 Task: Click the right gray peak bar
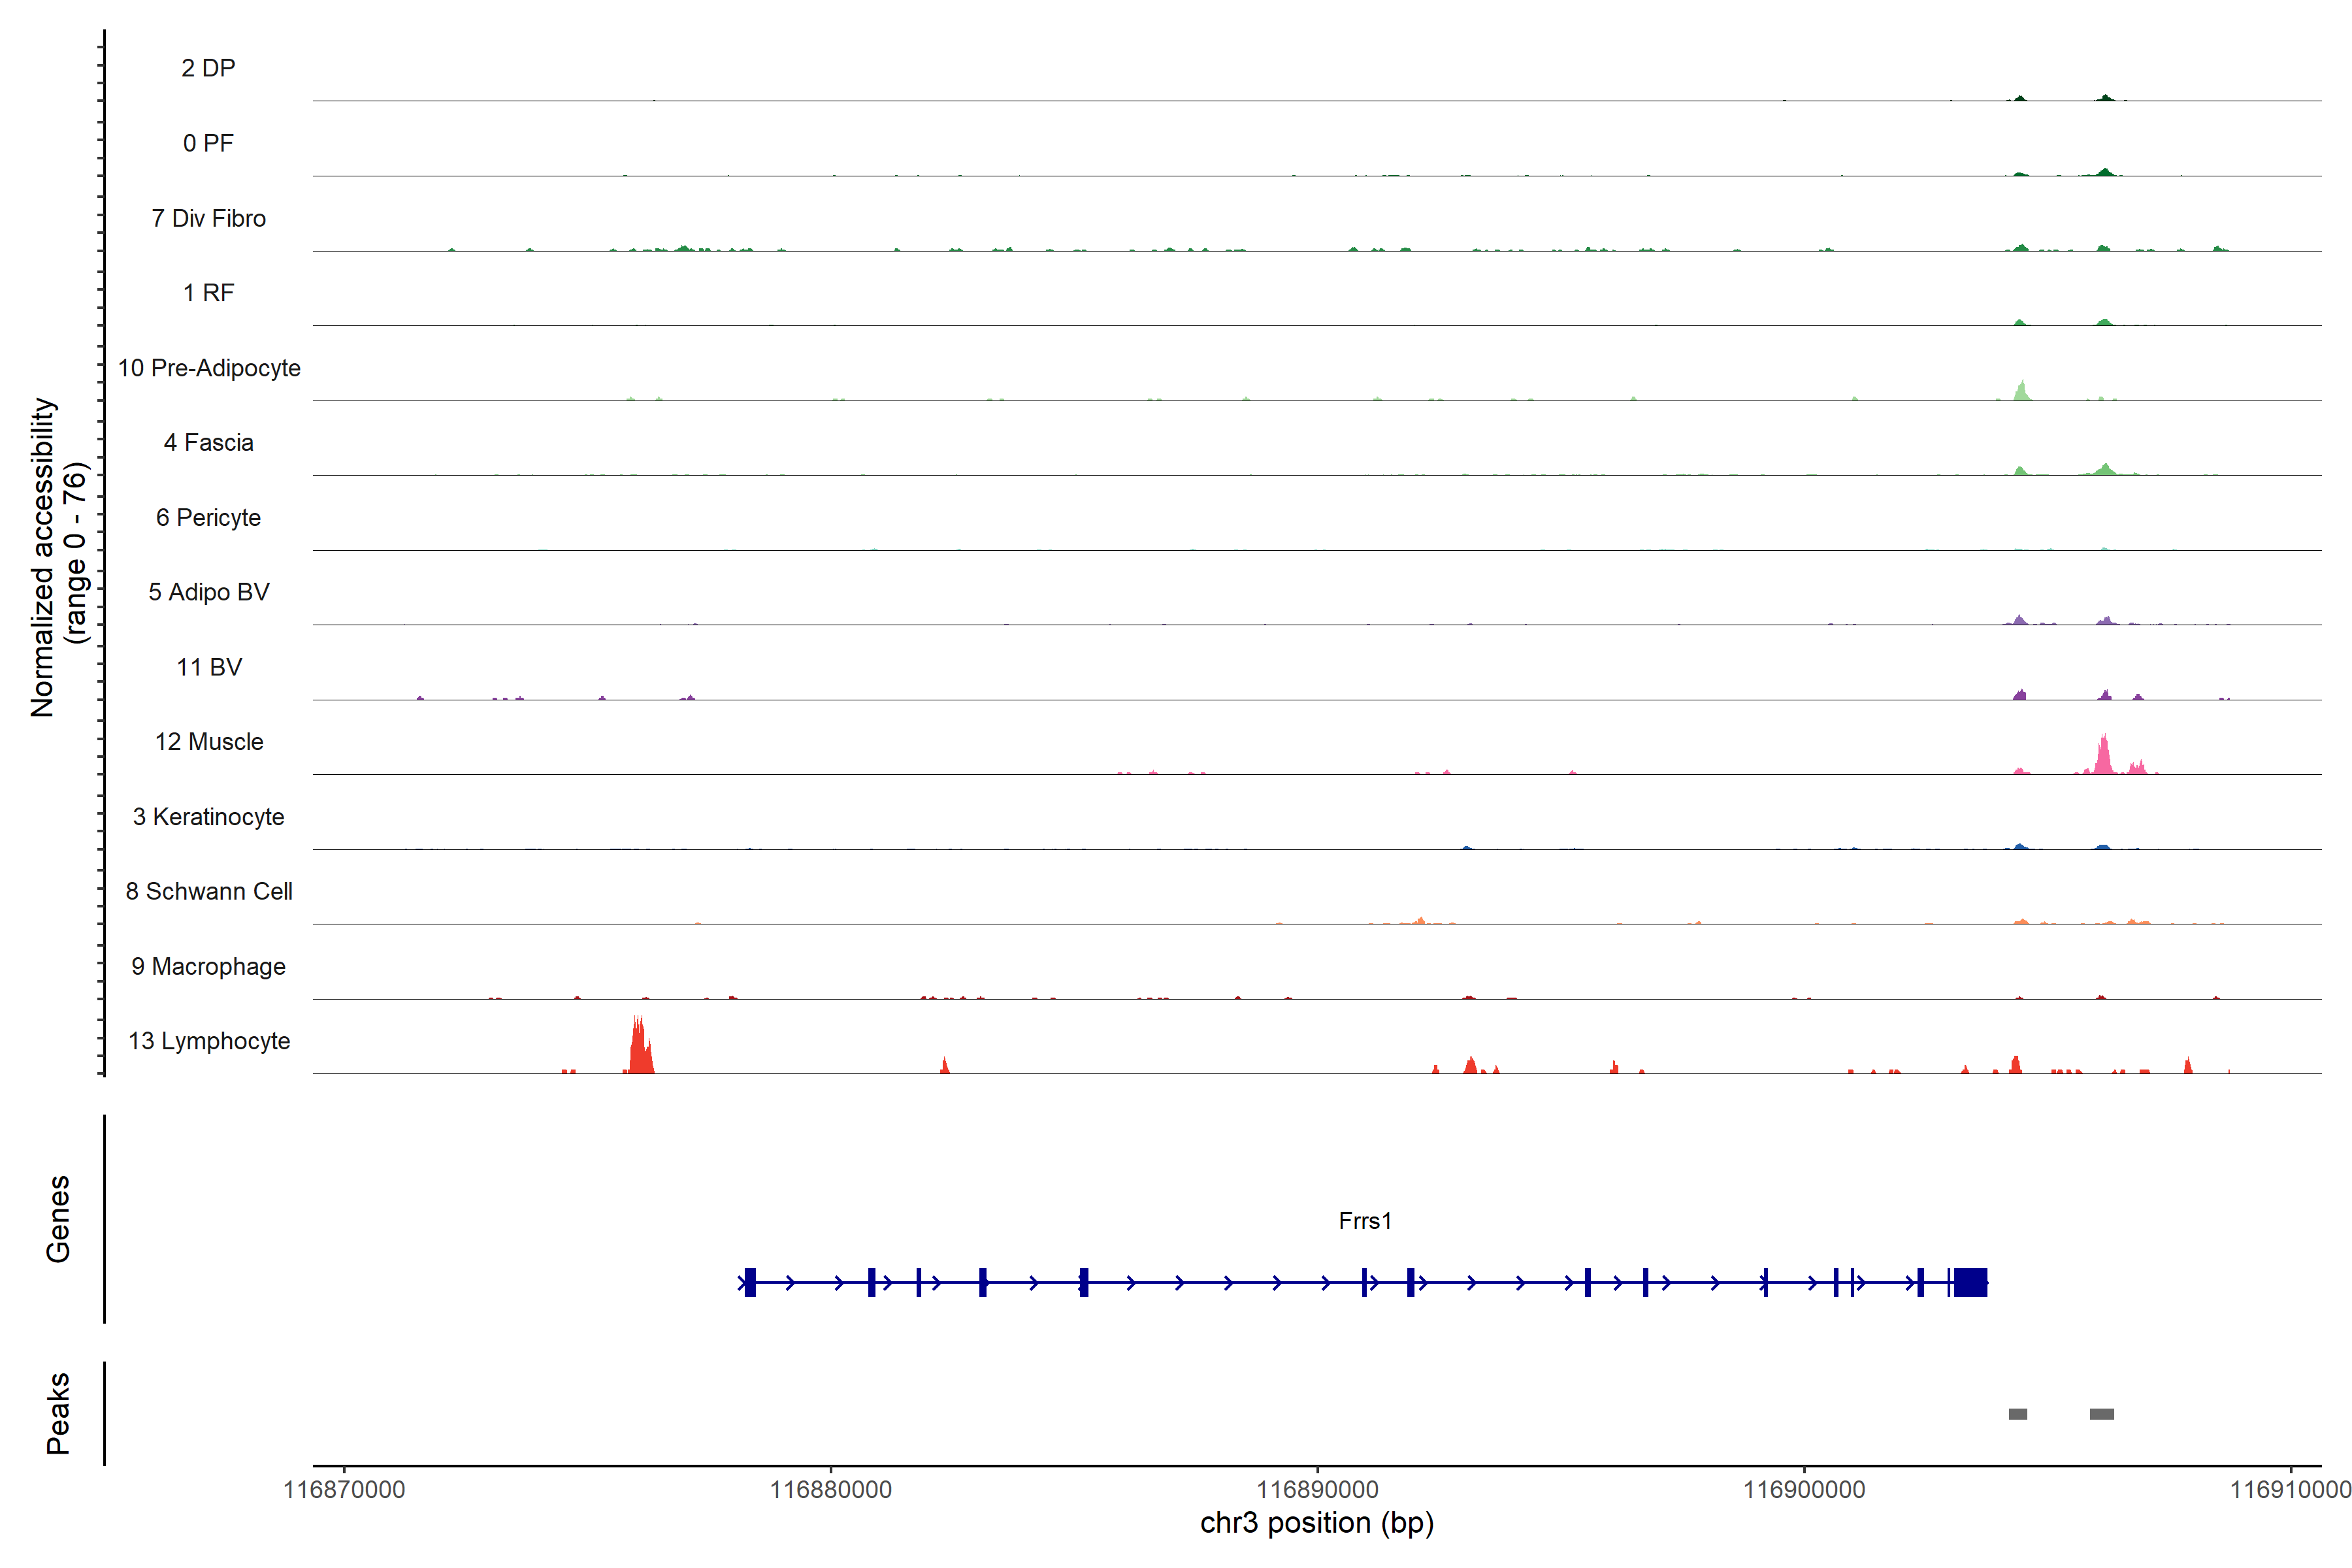[2101, 1414]
